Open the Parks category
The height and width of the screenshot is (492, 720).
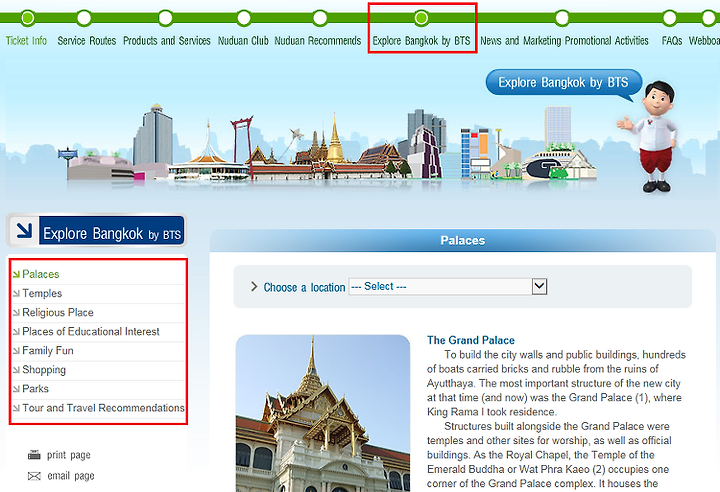pyautogui.click(x=35, y=389)
